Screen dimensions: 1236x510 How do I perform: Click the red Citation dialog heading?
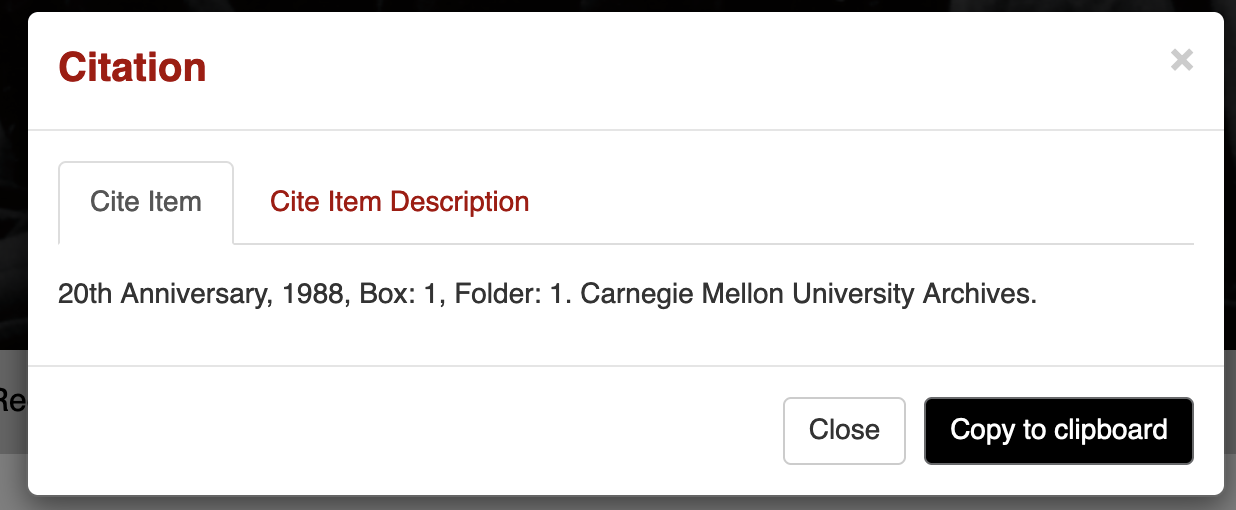tap(132, 68)
